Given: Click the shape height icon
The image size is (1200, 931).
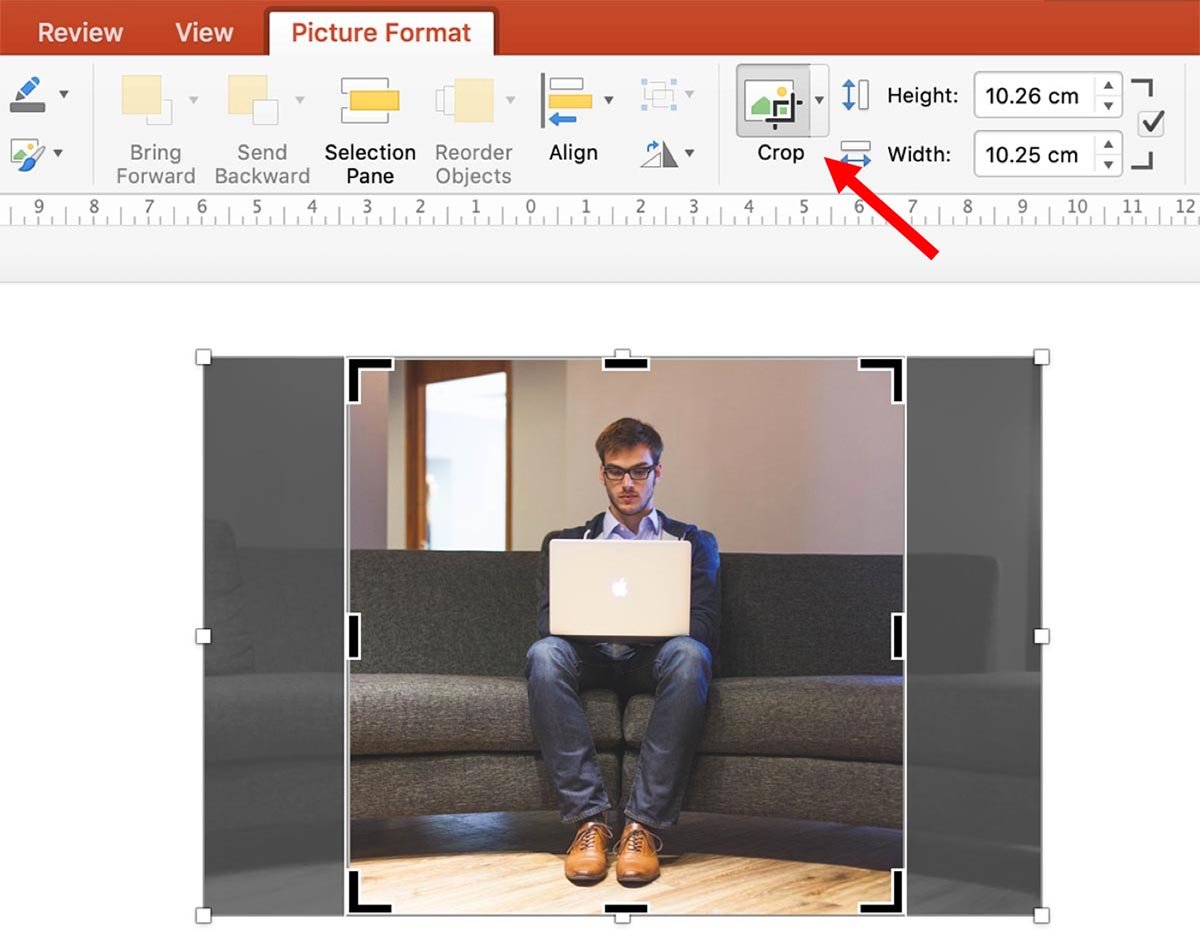Looking at the screenshot, I should click(855, 95).
